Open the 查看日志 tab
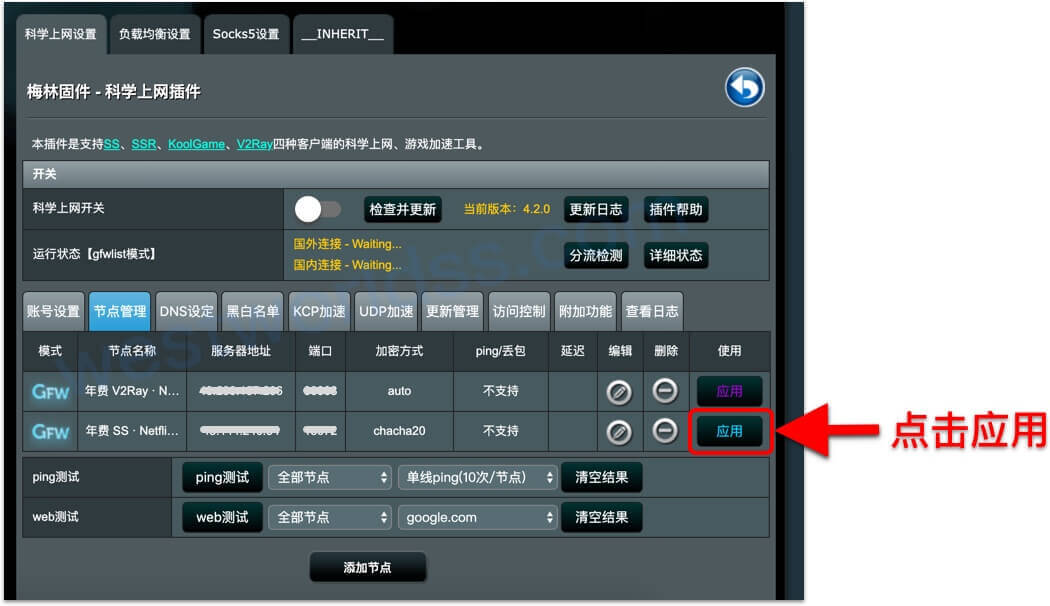The height and width of the screenshot is (606, 1050). (652, 311)
